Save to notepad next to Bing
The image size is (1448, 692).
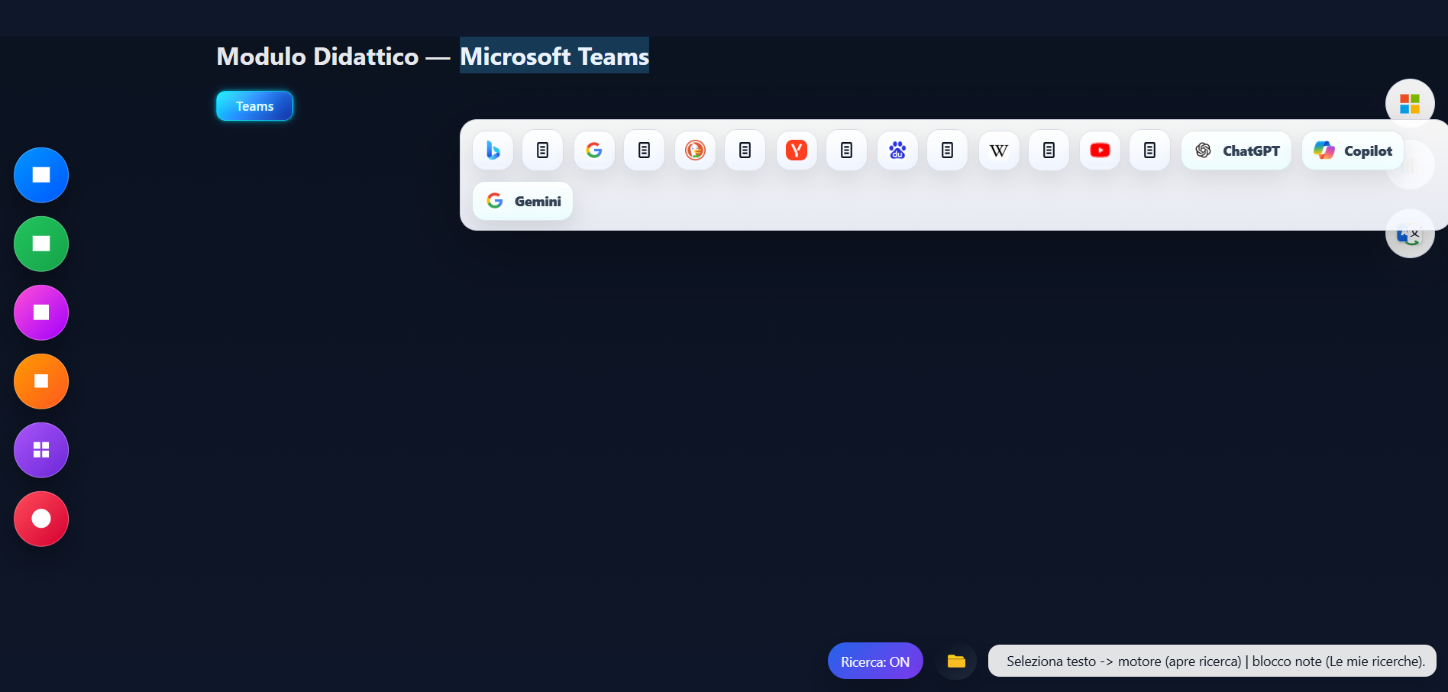click(543, 150)
